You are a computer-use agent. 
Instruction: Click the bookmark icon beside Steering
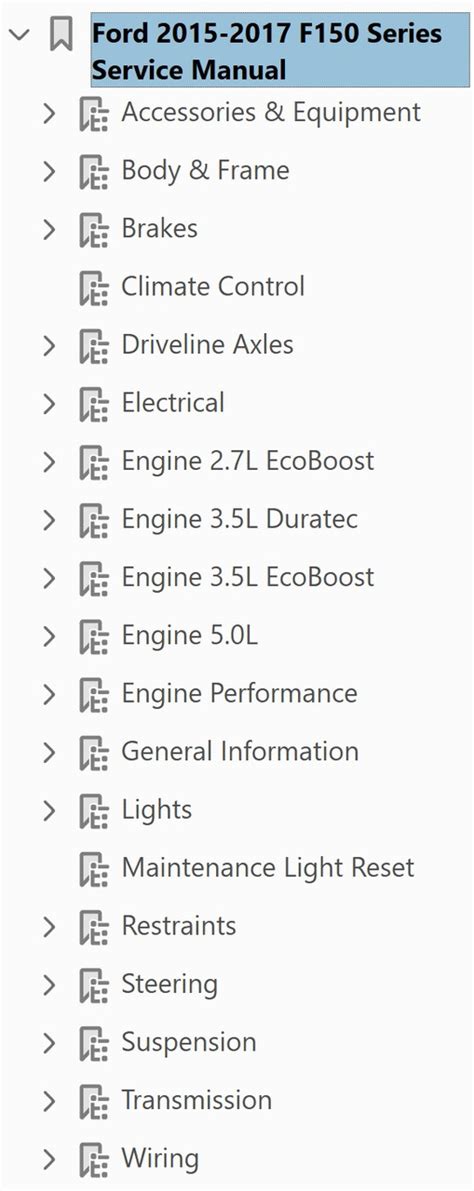(x=94, y=985)
